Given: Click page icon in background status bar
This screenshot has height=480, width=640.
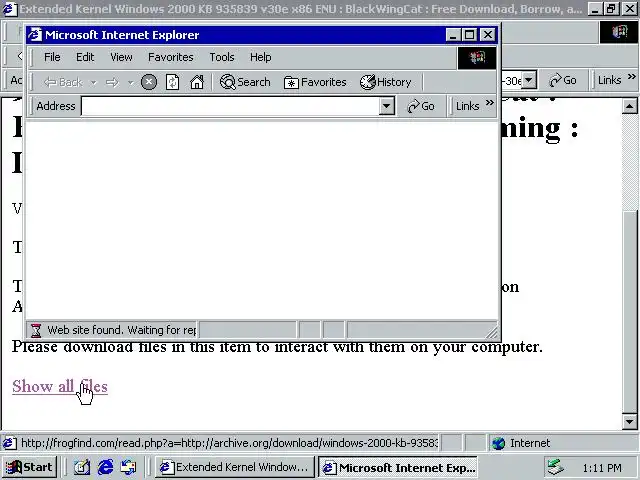Looking at the screenshot, I should (x=10, y=443).
